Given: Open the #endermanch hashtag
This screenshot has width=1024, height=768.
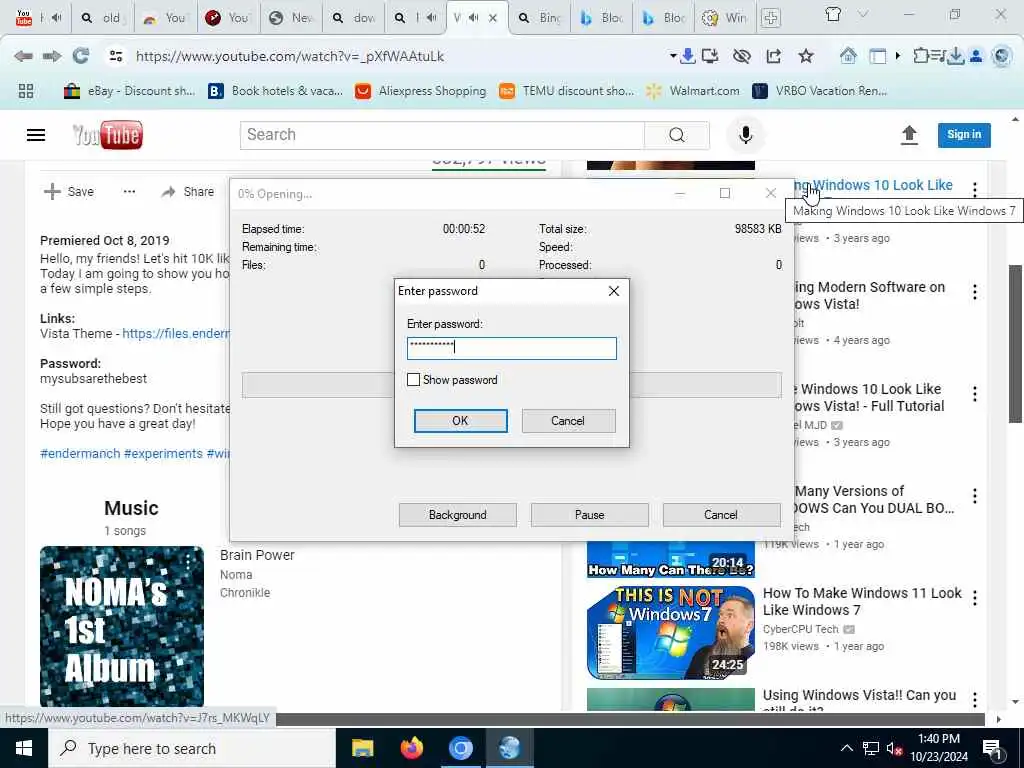Looking at the screenshot, I should pyautogui.click(x=80, y=453).
